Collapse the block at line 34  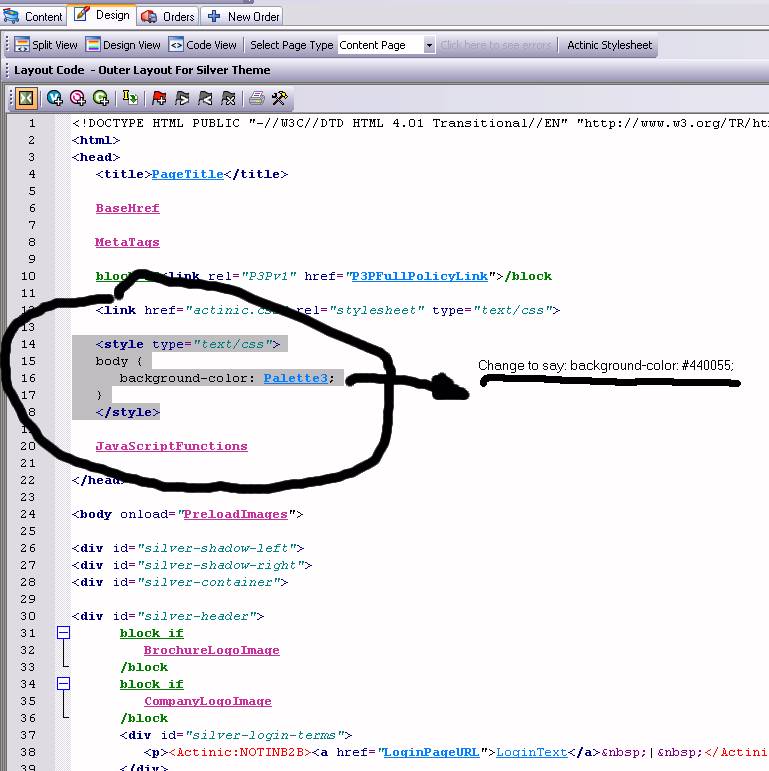63,684
